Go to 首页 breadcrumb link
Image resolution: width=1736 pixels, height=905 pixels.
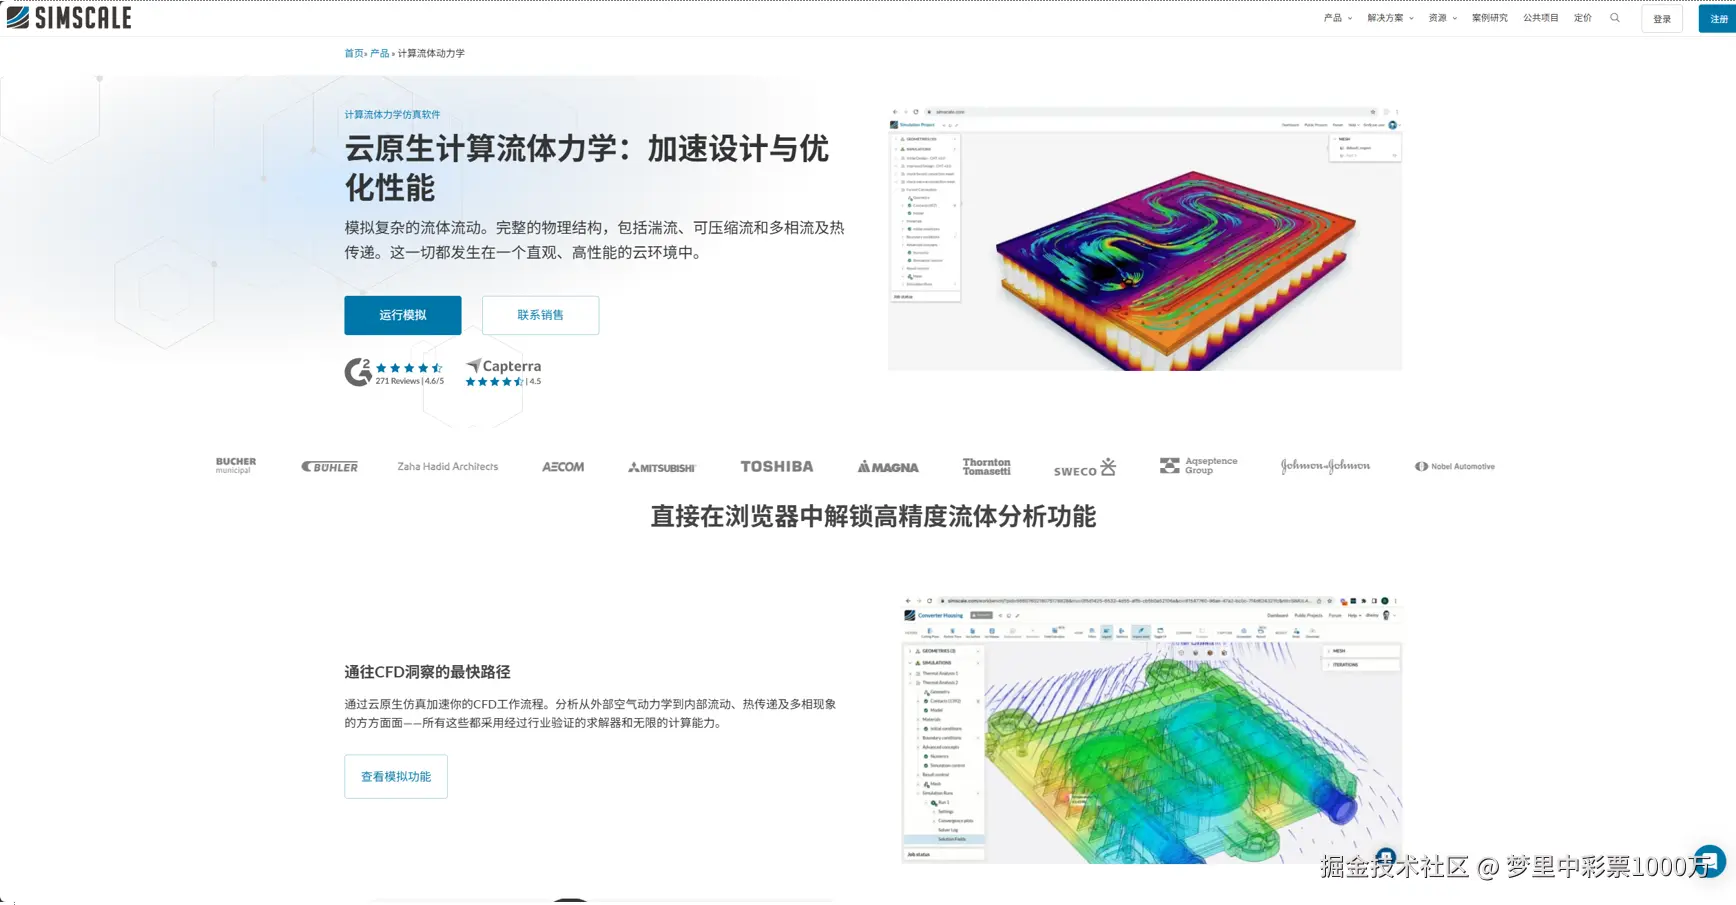point(353,54)
